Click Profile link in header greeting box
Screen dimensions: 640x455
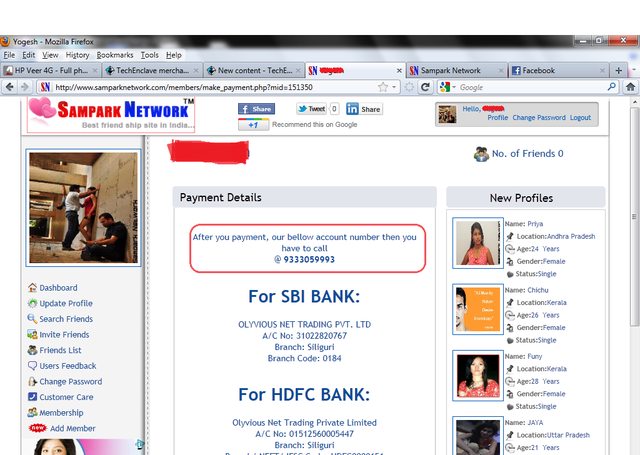498,118
